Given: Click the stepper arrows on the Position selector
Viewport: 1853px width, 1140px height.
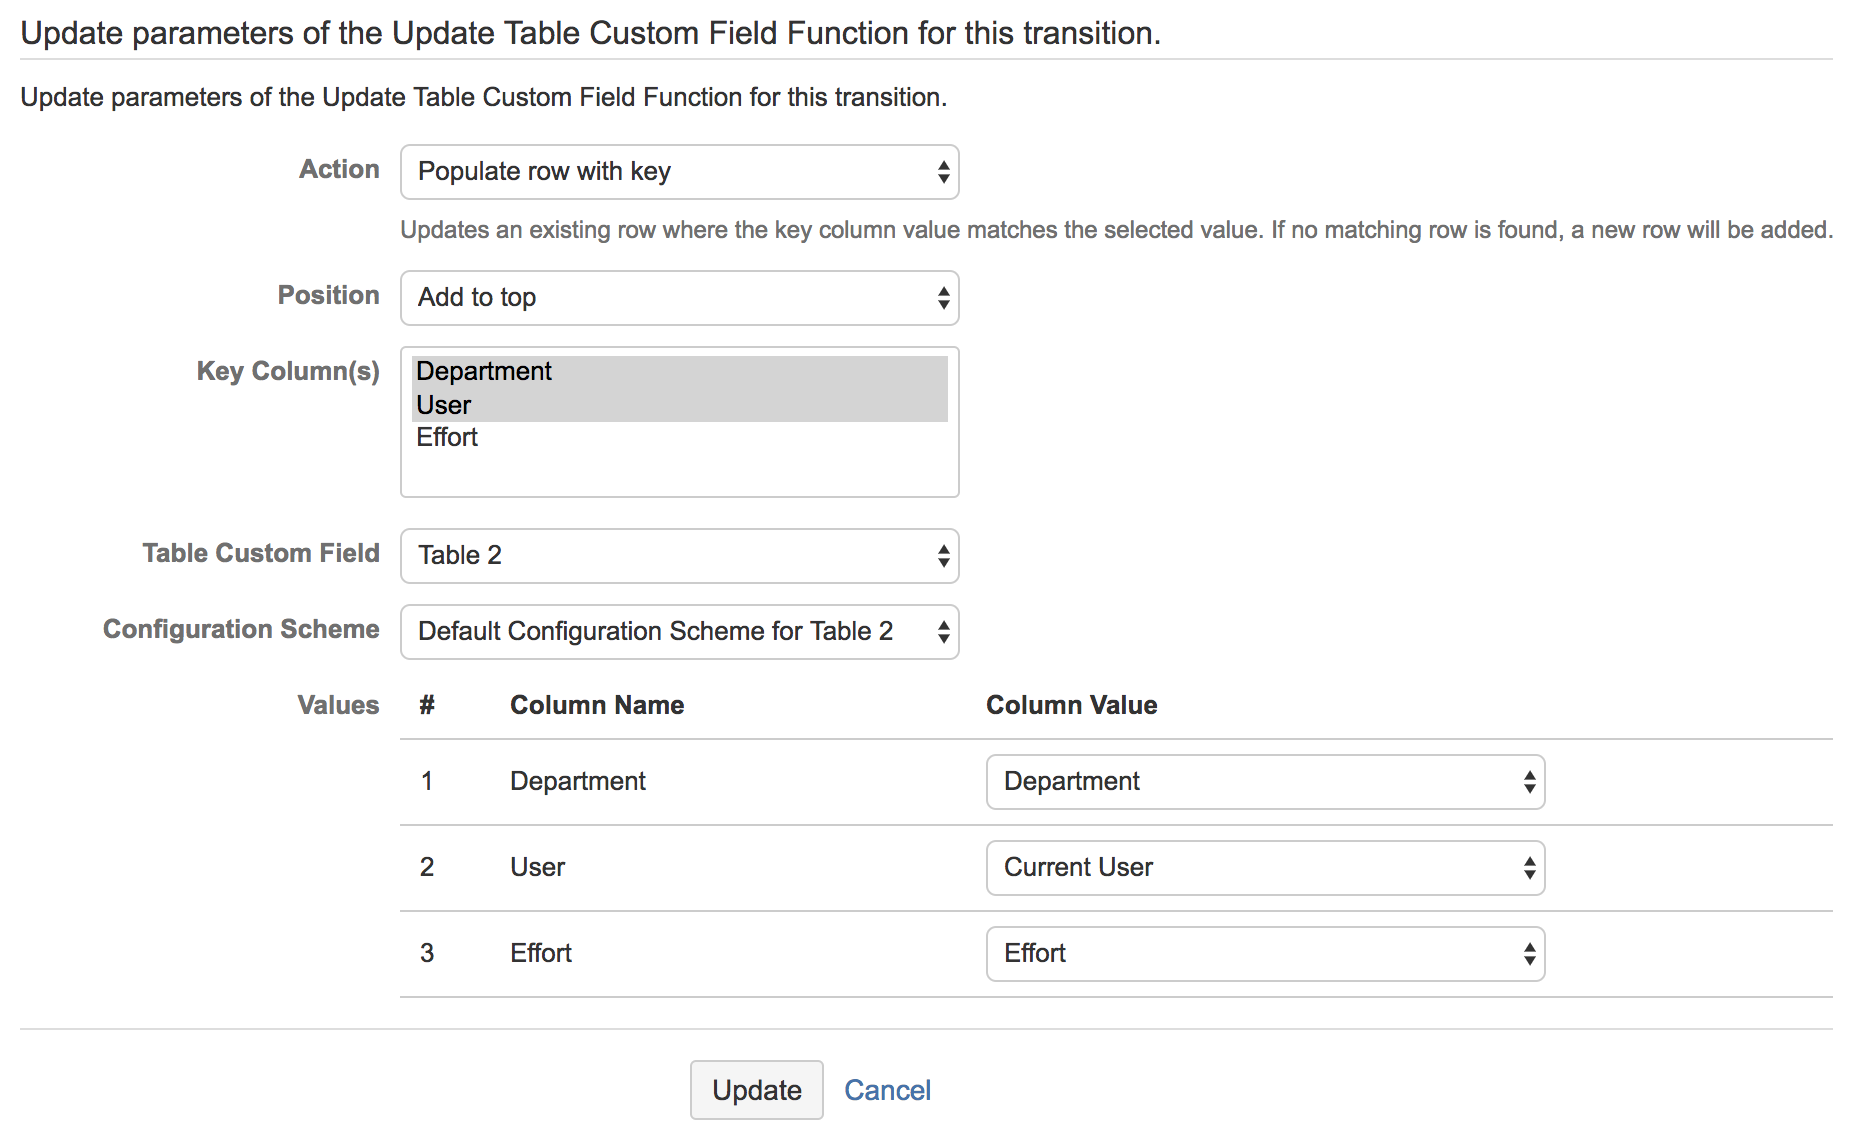Looking at the screenshot, I should pyautogui.click(x=942, y=297).
